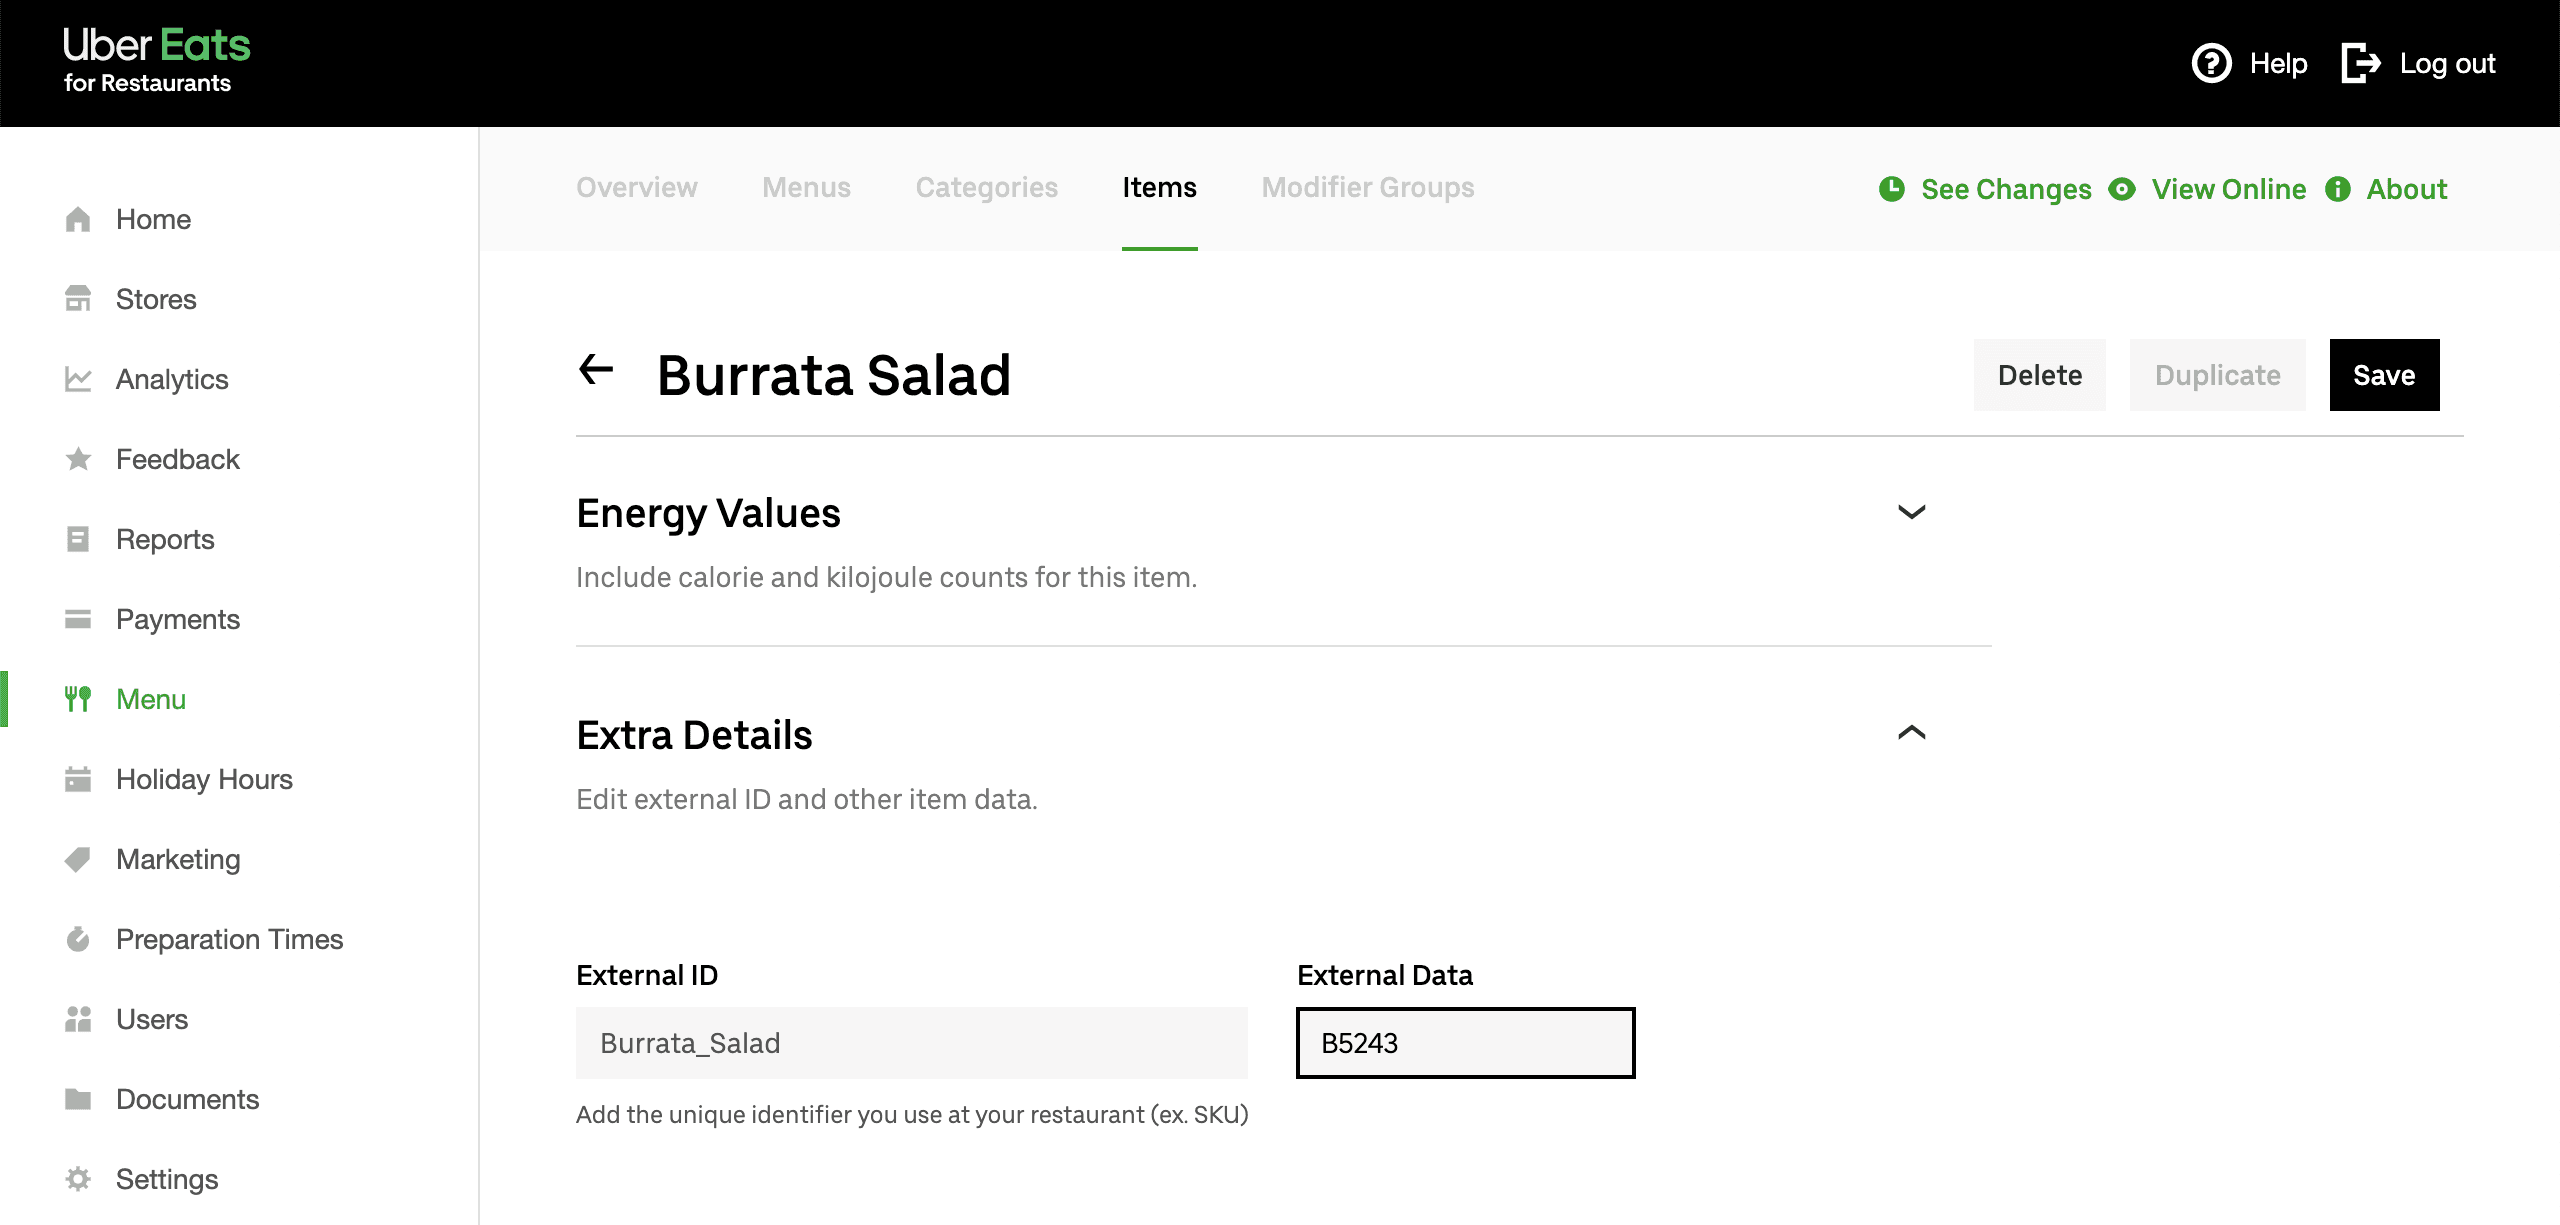This screenshot has height=1225, width=2560.
Task: Click the Energy Values heading
Action: pos(708,513)
